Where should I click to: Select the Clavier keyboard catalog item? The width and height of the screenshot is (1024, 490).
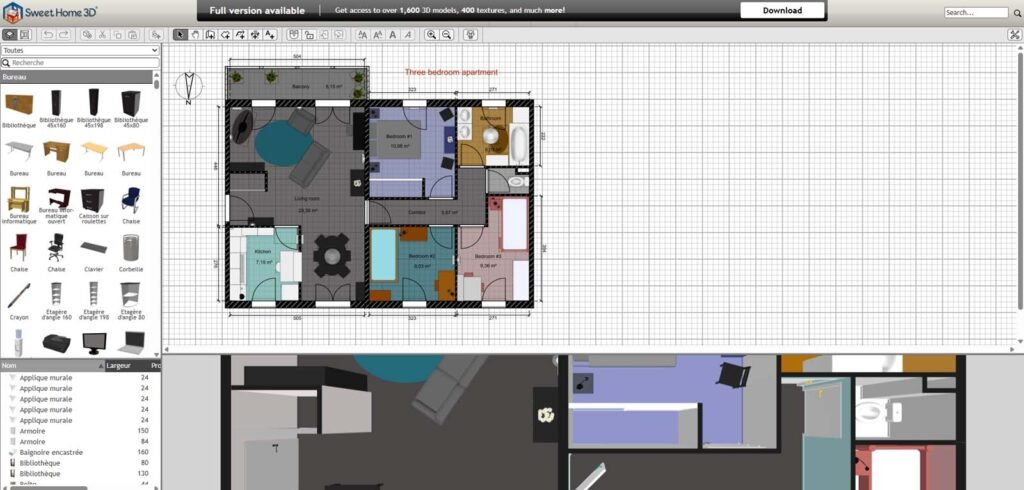click(x=93, y=253)
